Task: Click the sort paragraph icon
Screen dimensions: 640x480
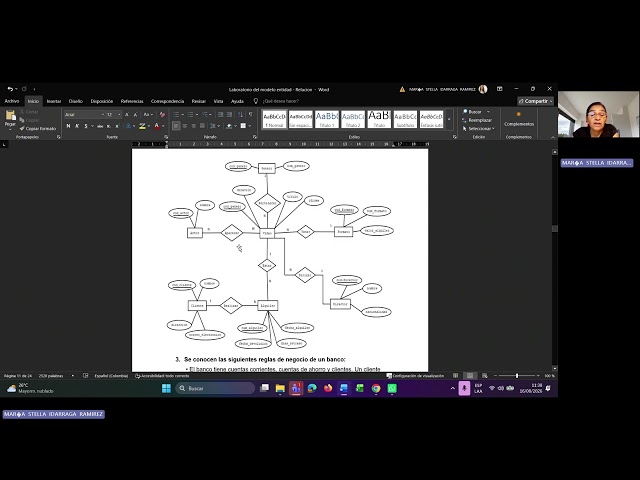Action: [240, 115]
